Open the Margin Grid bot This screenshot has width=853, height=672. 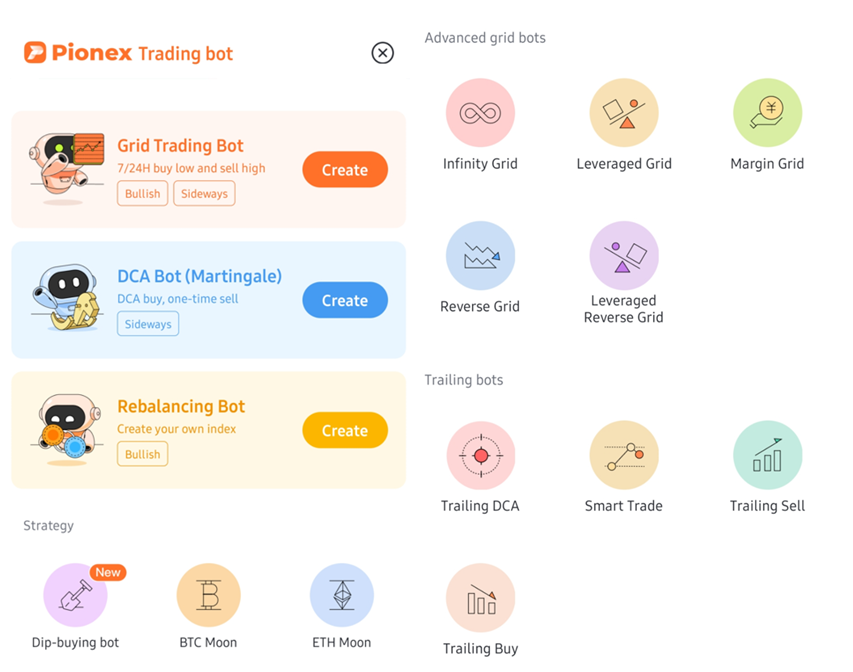click(767, 113)
